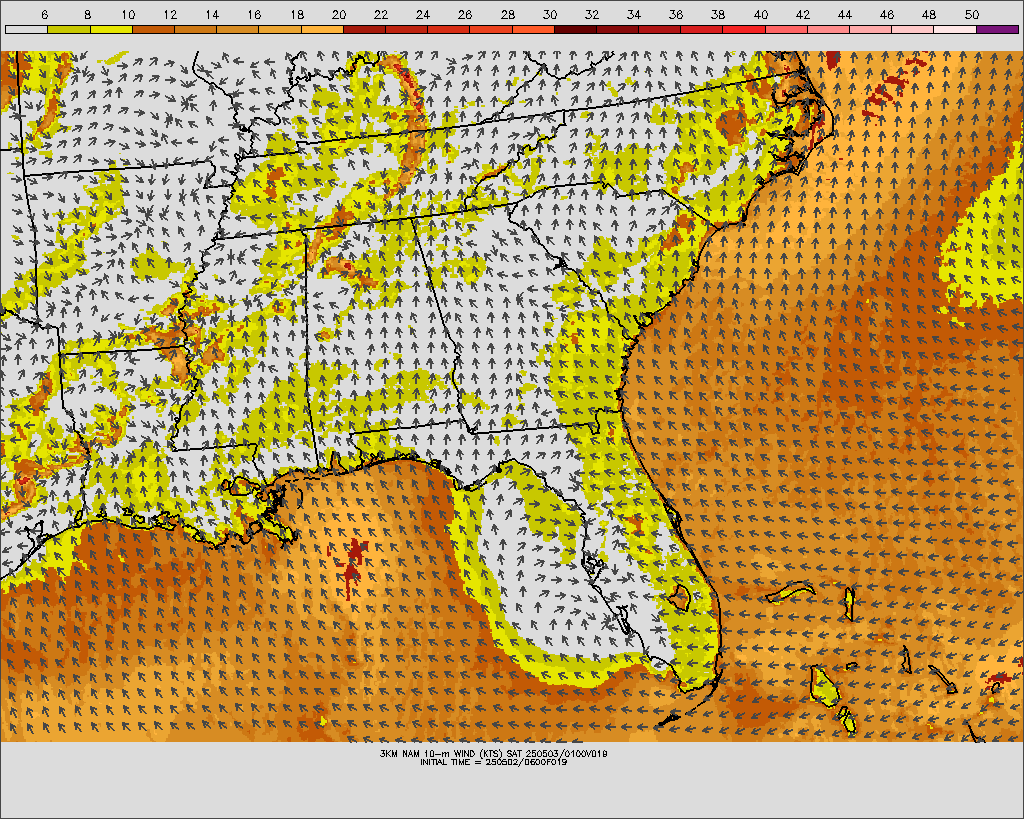This screenshot has height=819, width=1024.
Task: Pick the 22–24 knots legend swatch
Action: click(407, 29)
